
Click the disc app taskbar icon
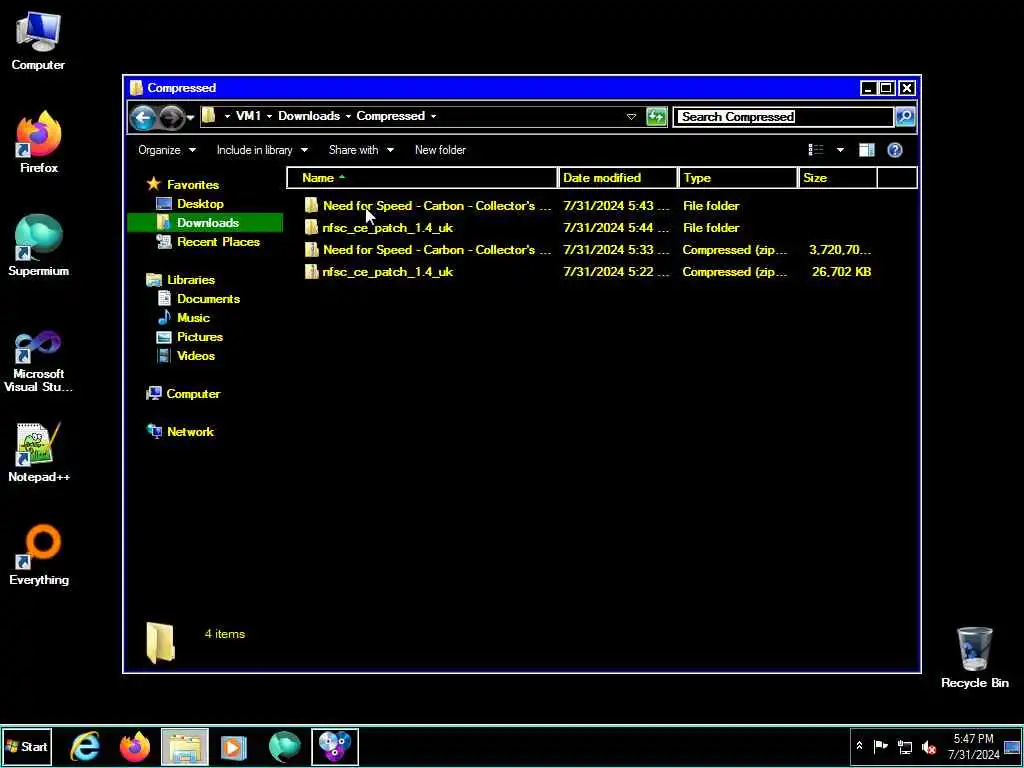coord(334,746)
